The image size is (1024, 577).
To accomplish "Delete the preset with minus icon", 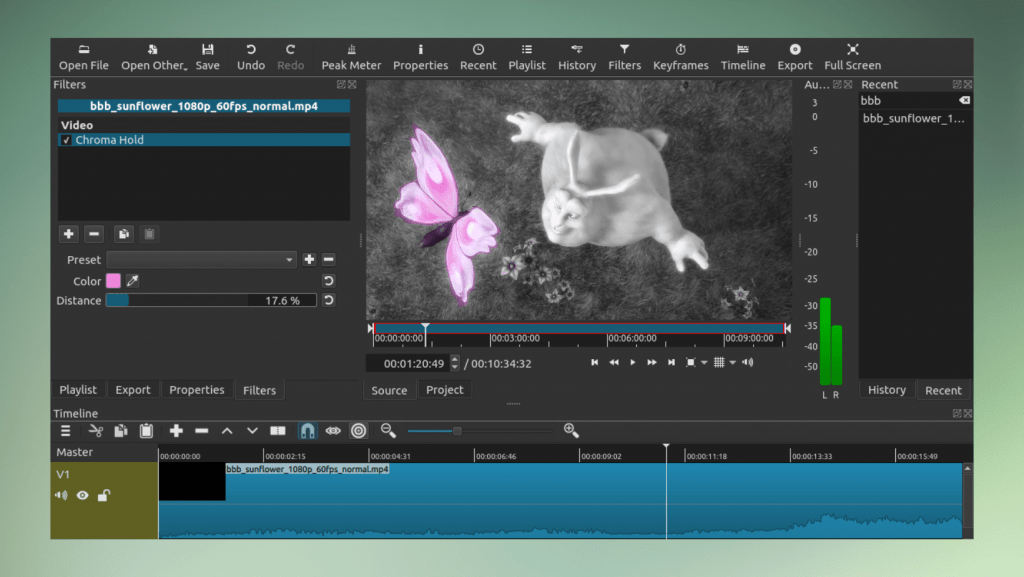I will (x=328, y=260).
